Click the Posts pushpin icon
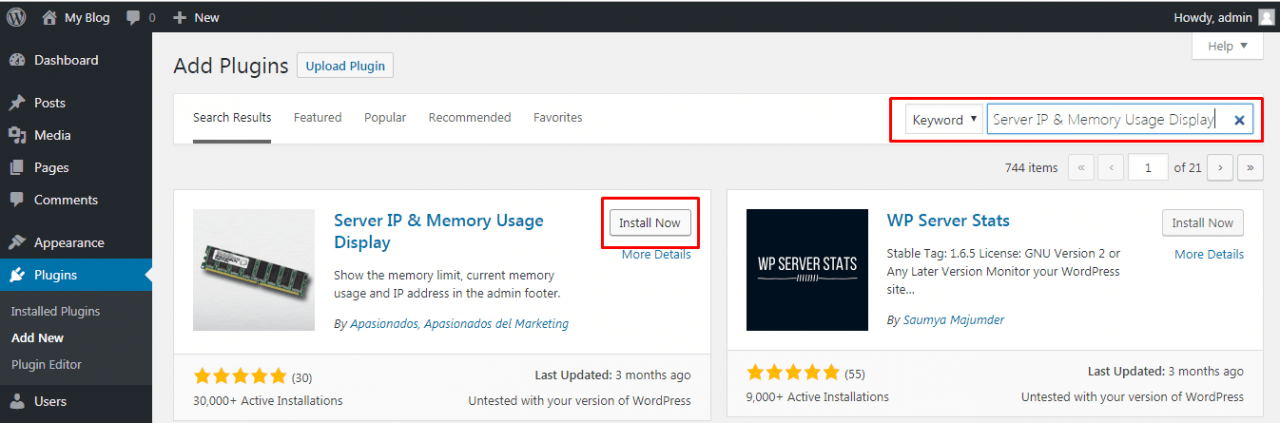Image resolution: width=1280 pixels, height=423 pixels. pos(17,103)
